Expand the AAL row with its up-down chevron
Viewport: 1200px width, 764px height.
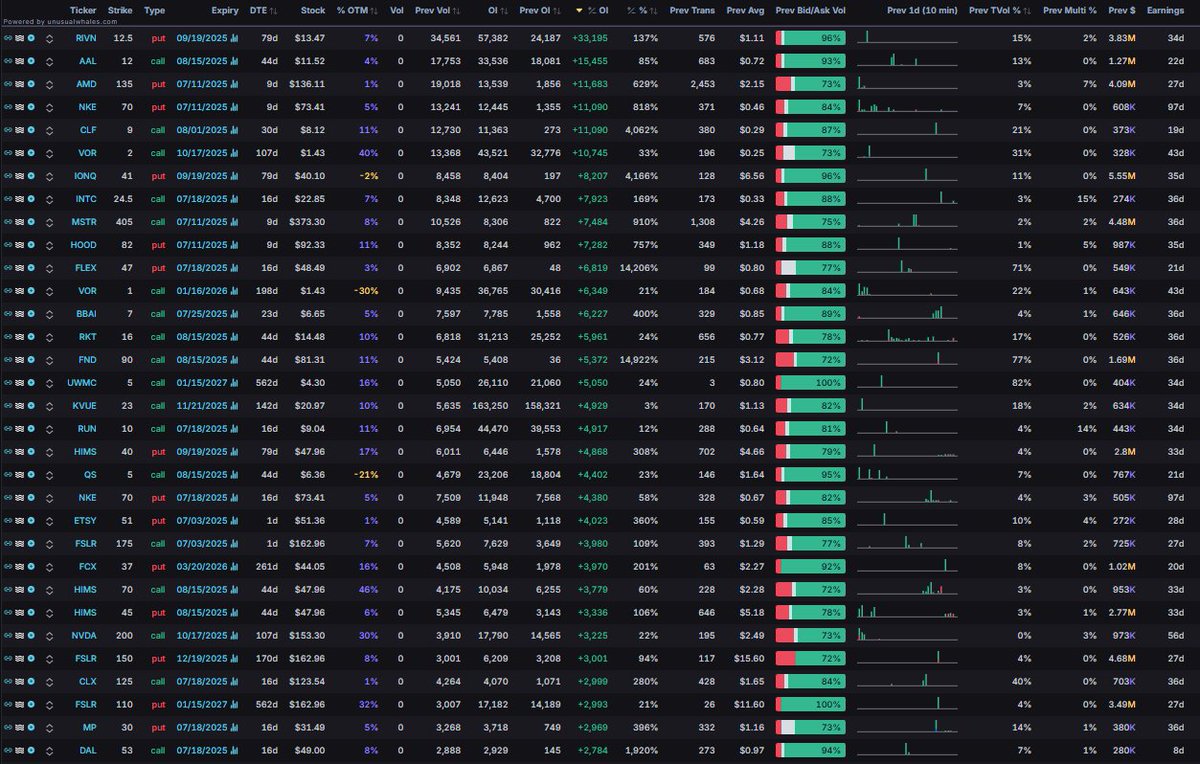[50, 60]
